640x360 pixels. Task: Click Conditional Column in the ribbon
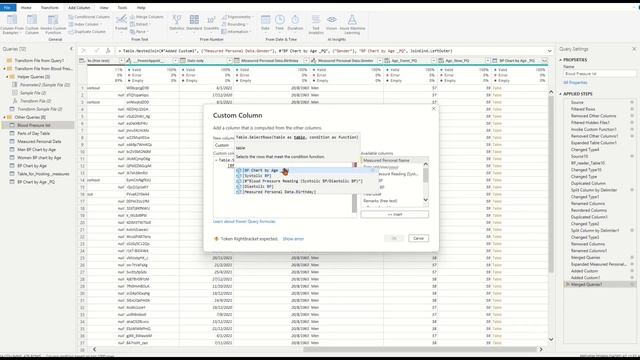[89, 17]
